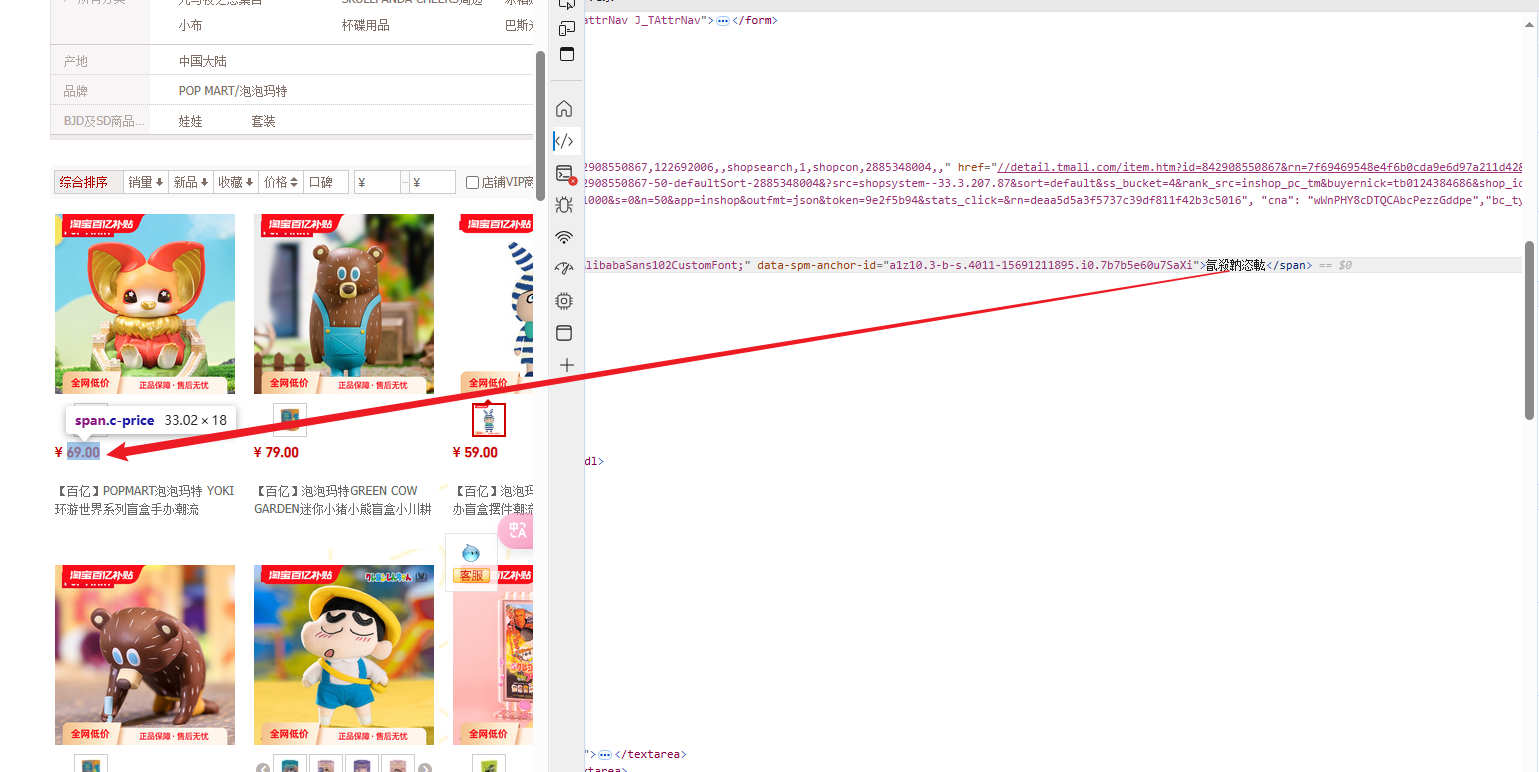The height and width of the screenshot is (772, 1539).
Task: Open crawling brown bear product image
Action: pos(145,655)
